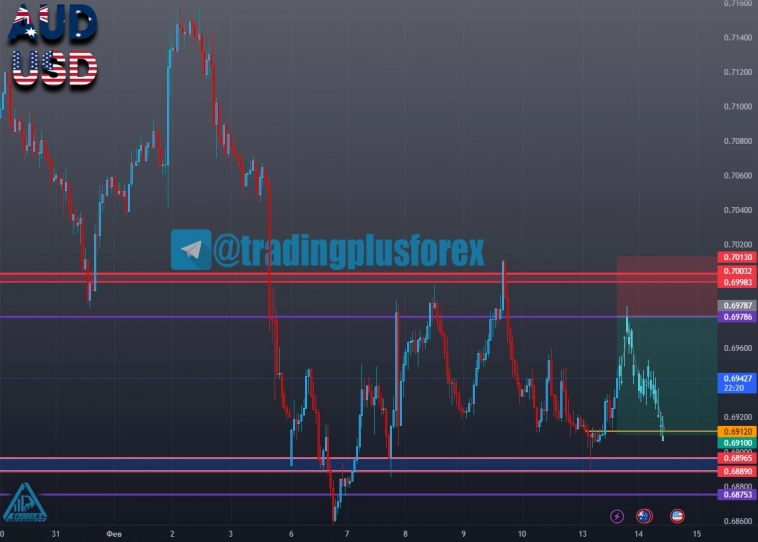Click the red 0.68965 price label
The image size is (758, 542).
737,458
